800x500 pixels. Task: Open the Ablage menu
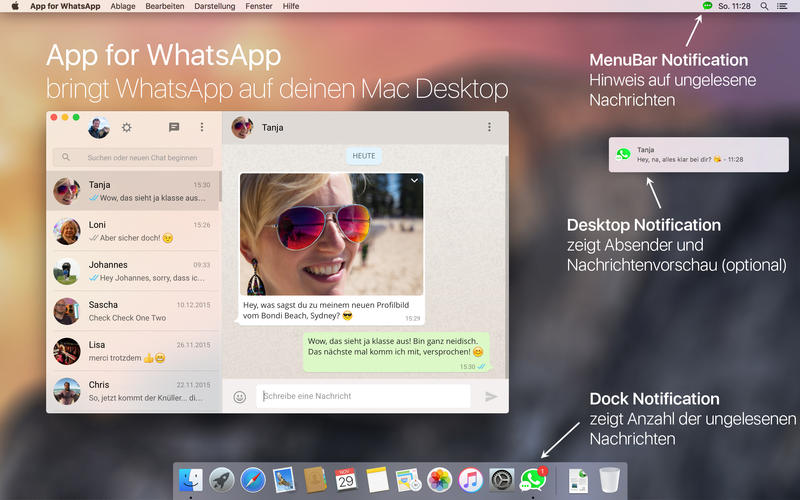(123, 6)
